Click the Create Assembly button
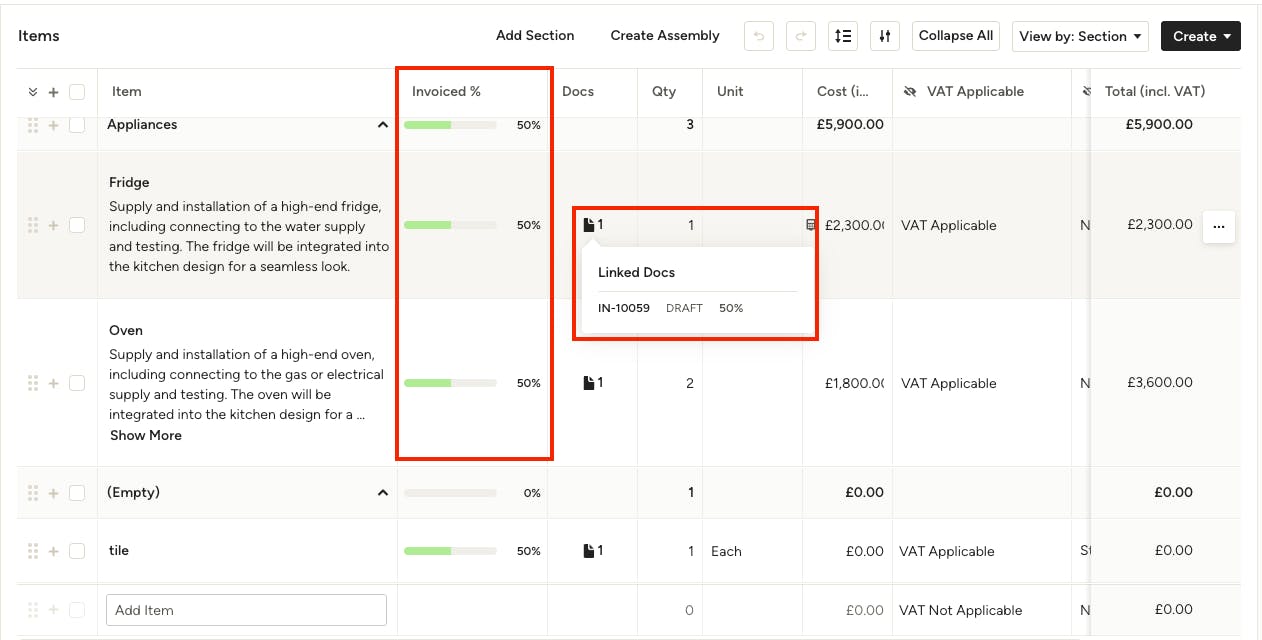Viewport: 1262px width, 640px height. pos(665,36)
